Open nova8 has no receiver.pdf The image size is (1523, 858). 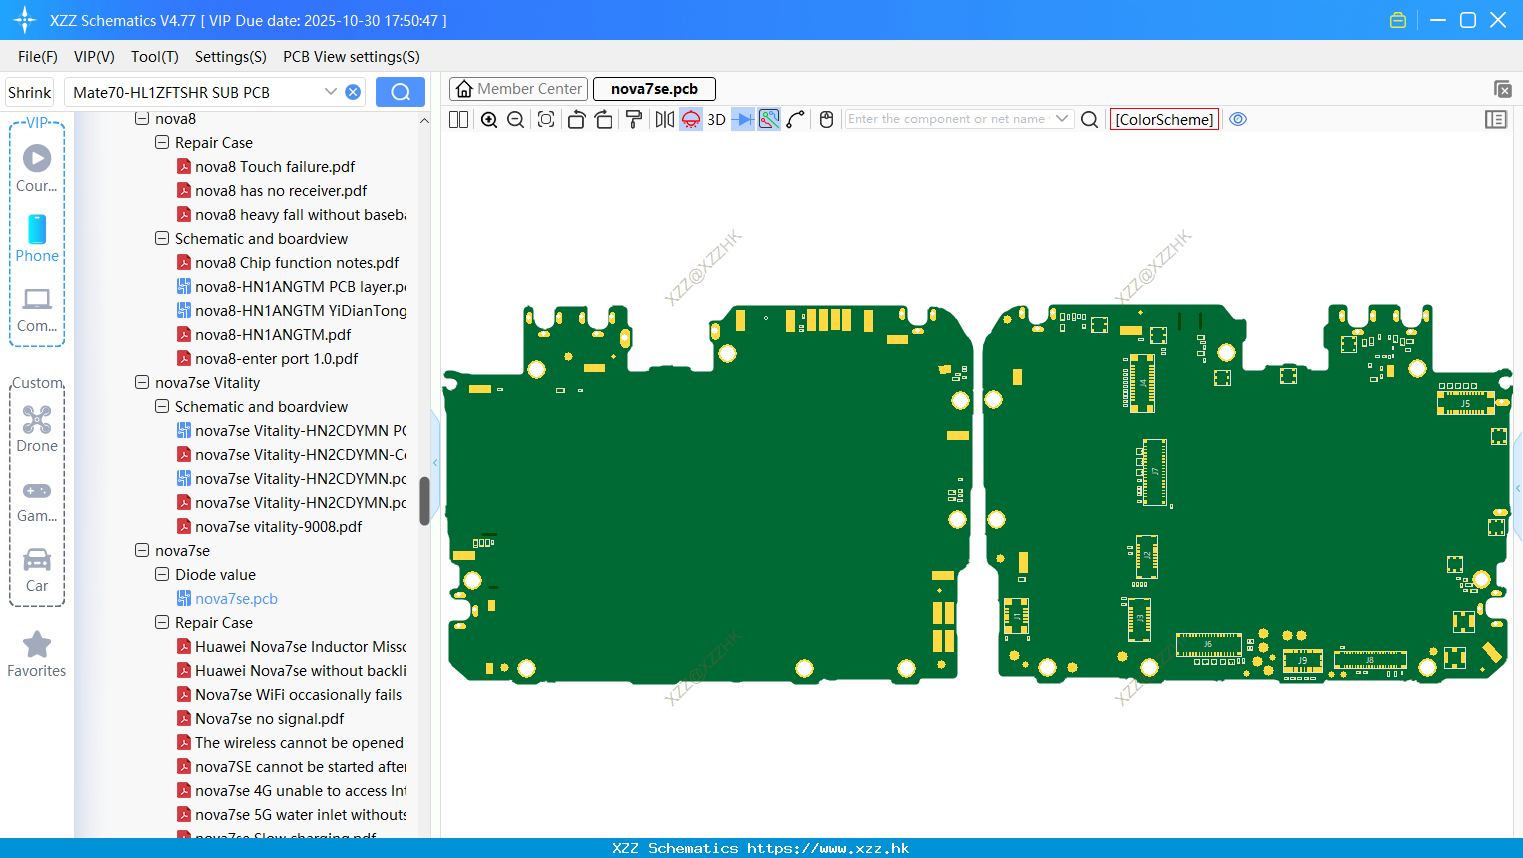[x=281, y=191]
